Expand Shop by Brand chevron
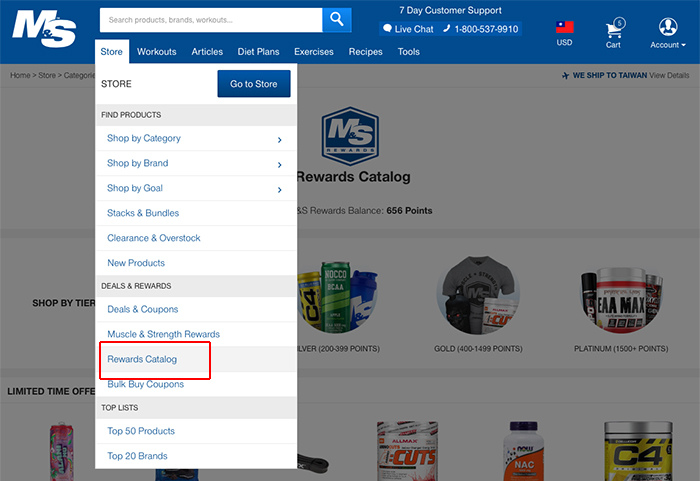 tap(279, 165)
